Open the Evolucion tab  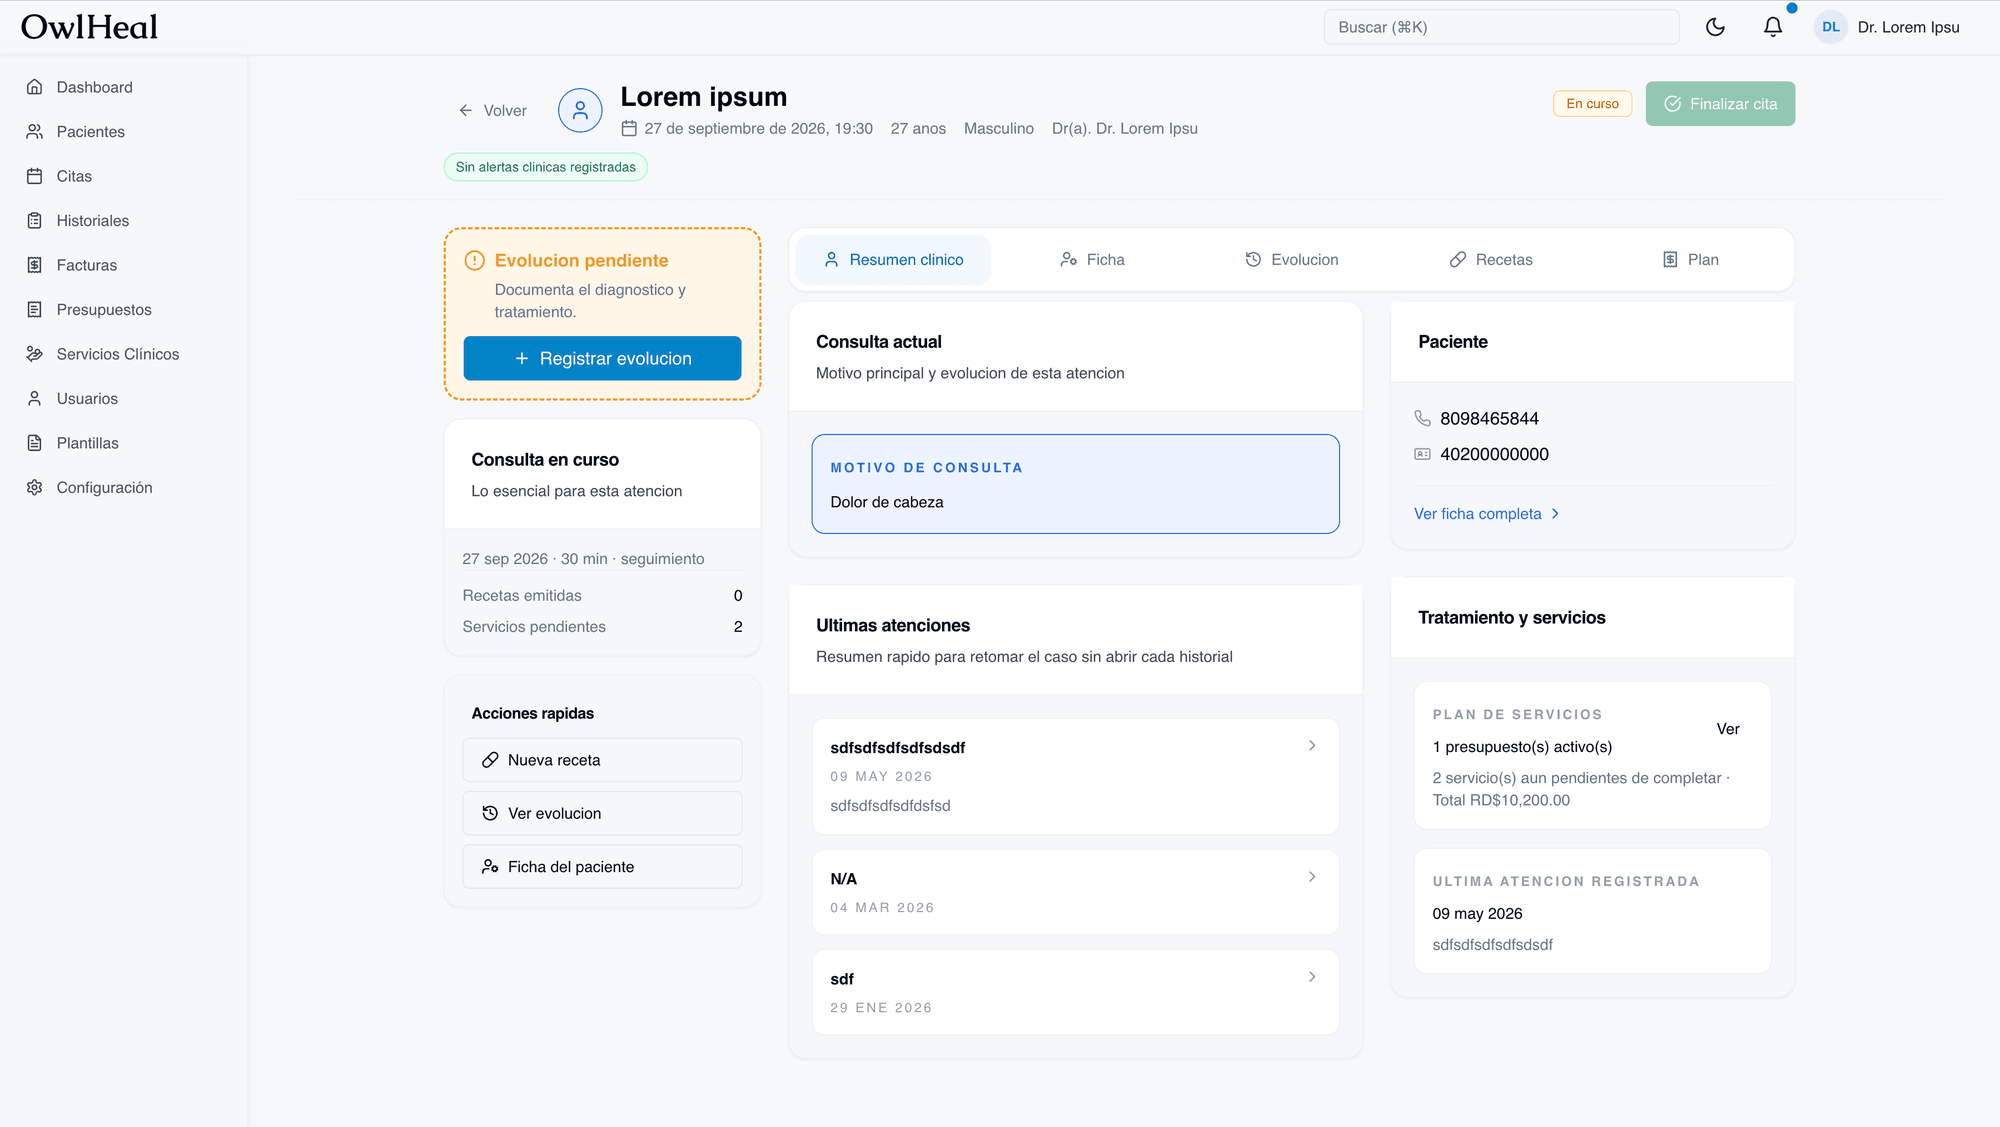tap(1291, 260)
